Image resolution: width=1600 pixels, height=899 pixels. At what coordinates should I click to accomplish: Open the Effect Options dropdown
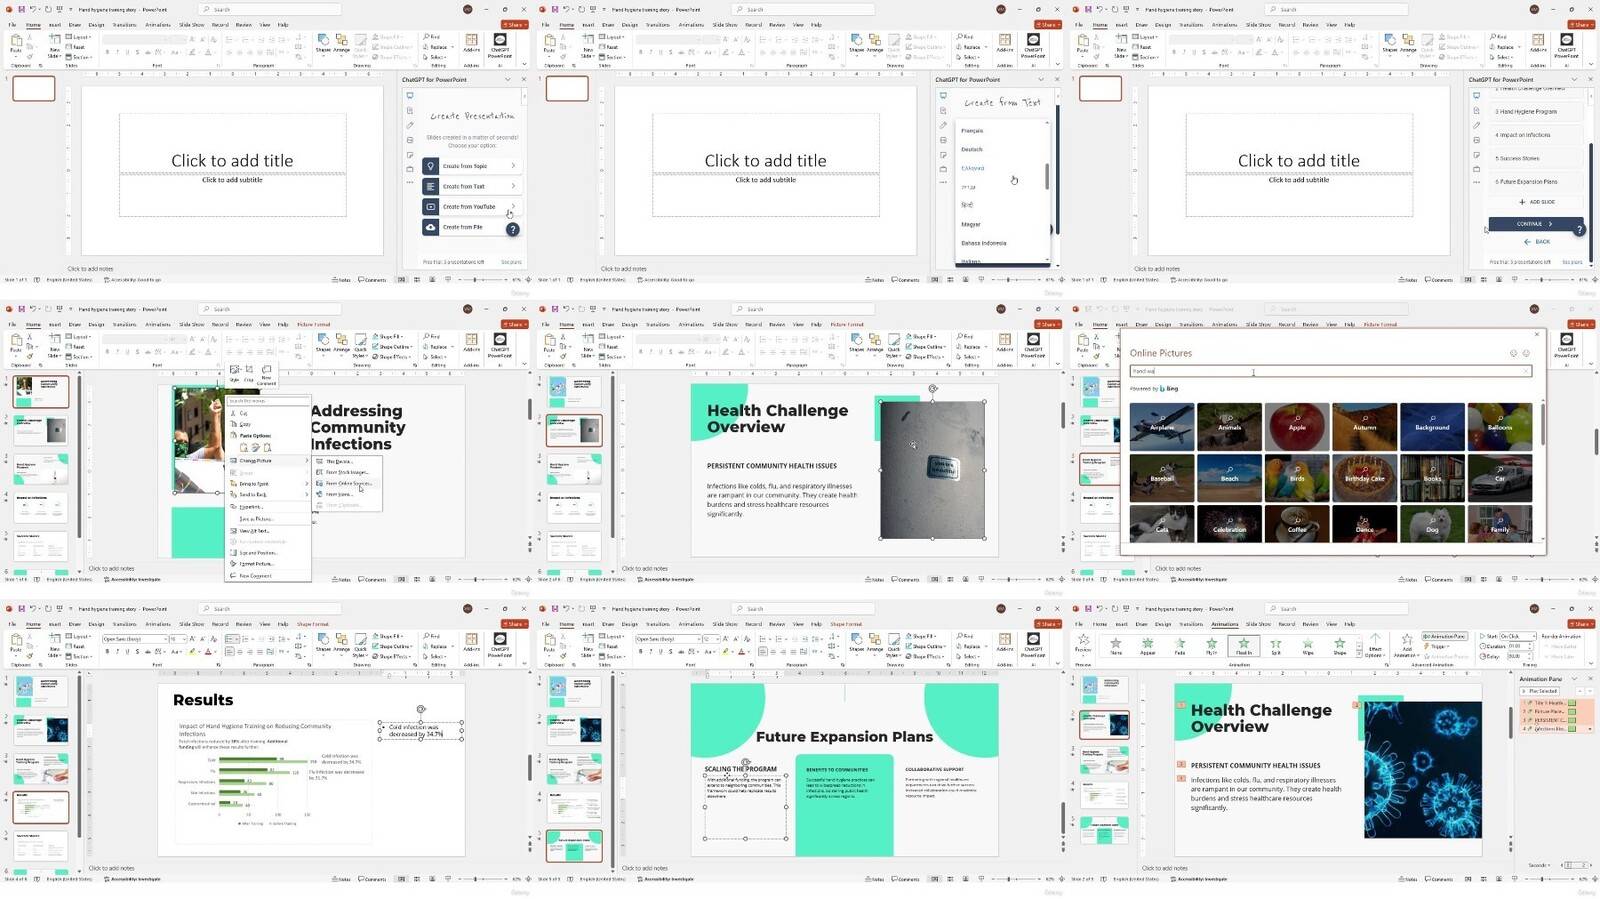(x=1375, y=645)
